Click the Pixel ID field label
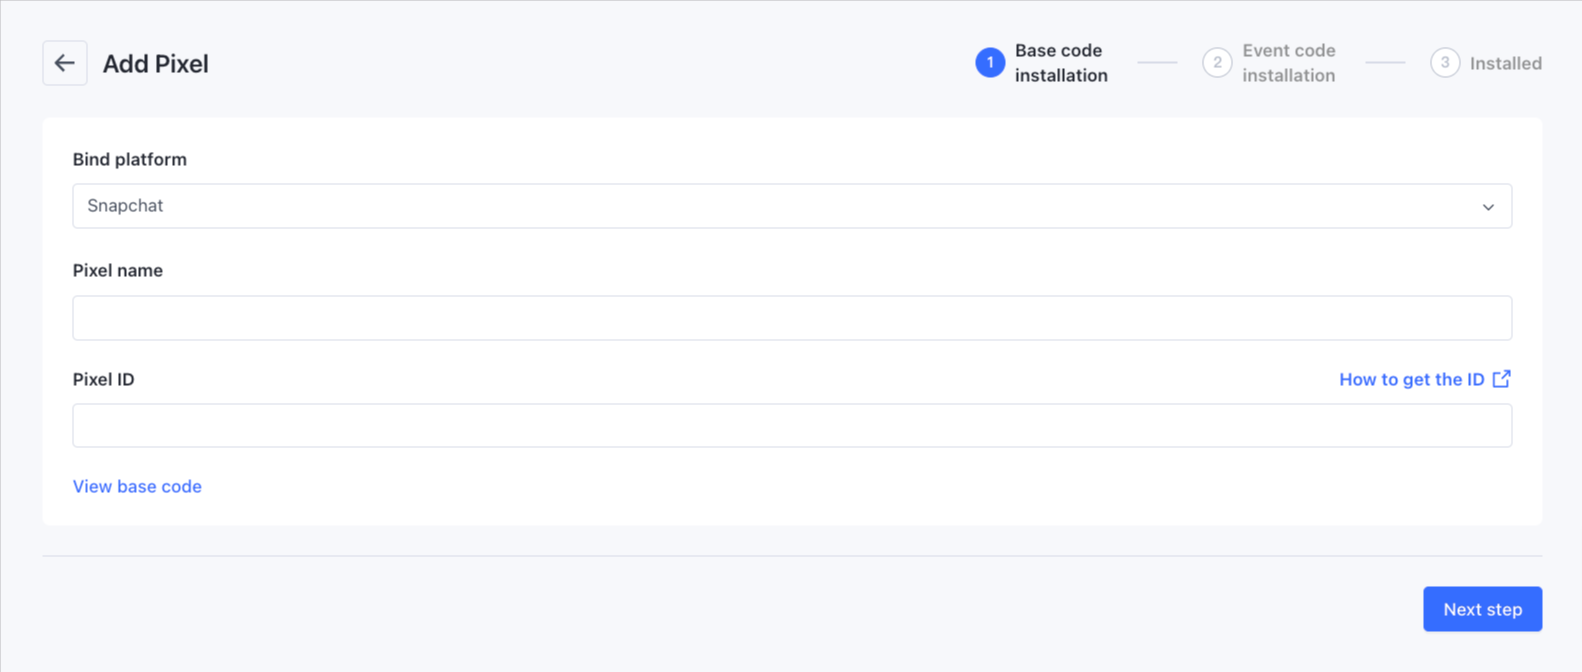 tap(104, 379)
